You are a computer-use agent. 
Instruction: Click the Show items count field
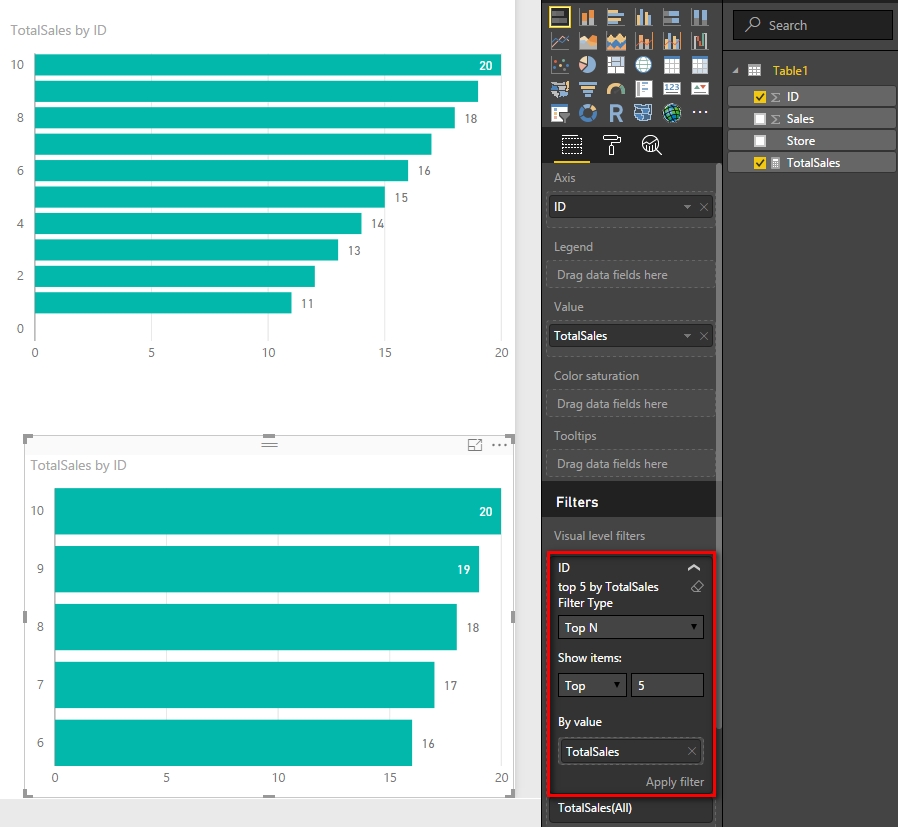[x=667, y=686]
